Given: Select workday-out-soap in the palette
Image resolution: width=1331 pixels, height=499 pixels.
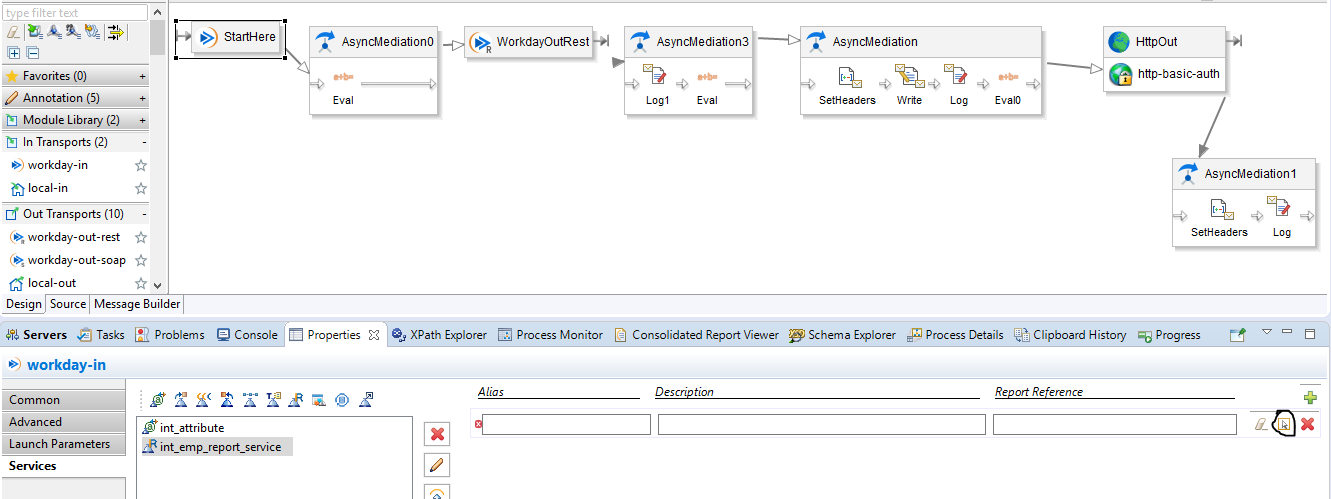Looking at the screenshot, I should click(x=77, y=260).
